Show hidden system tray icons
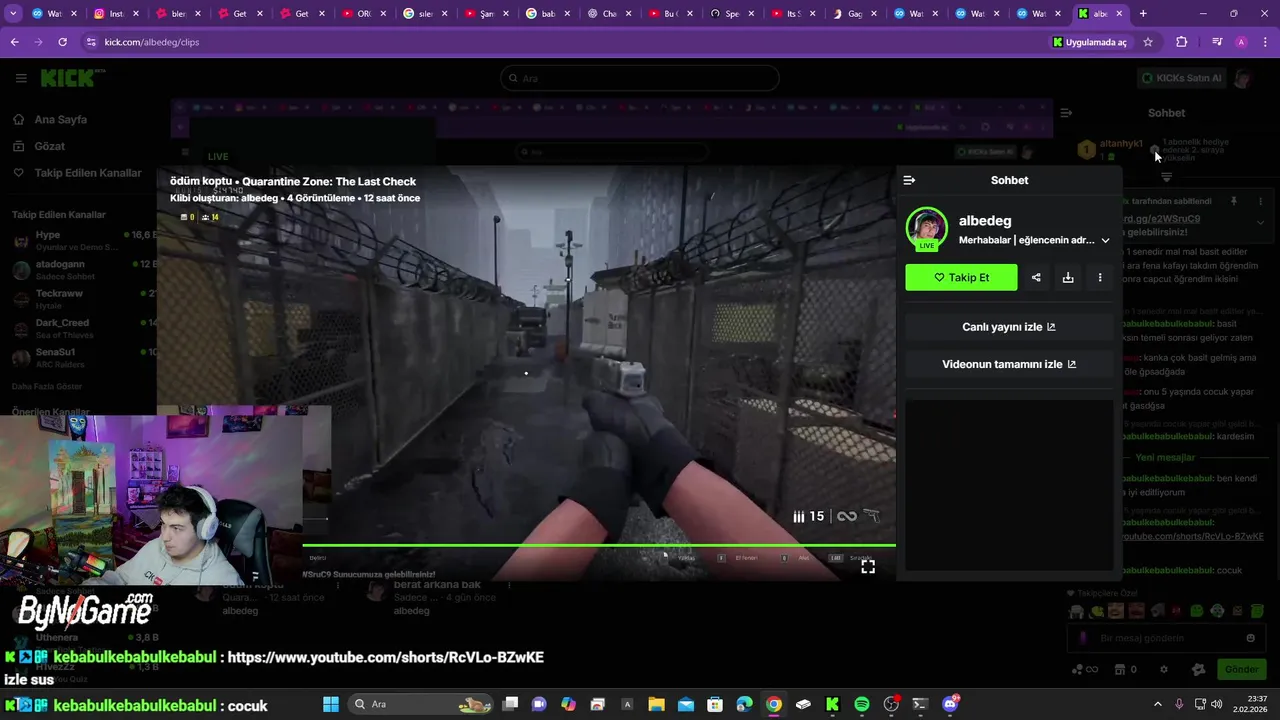This screenshot has width=1280, height=720. click(1158, 704)
